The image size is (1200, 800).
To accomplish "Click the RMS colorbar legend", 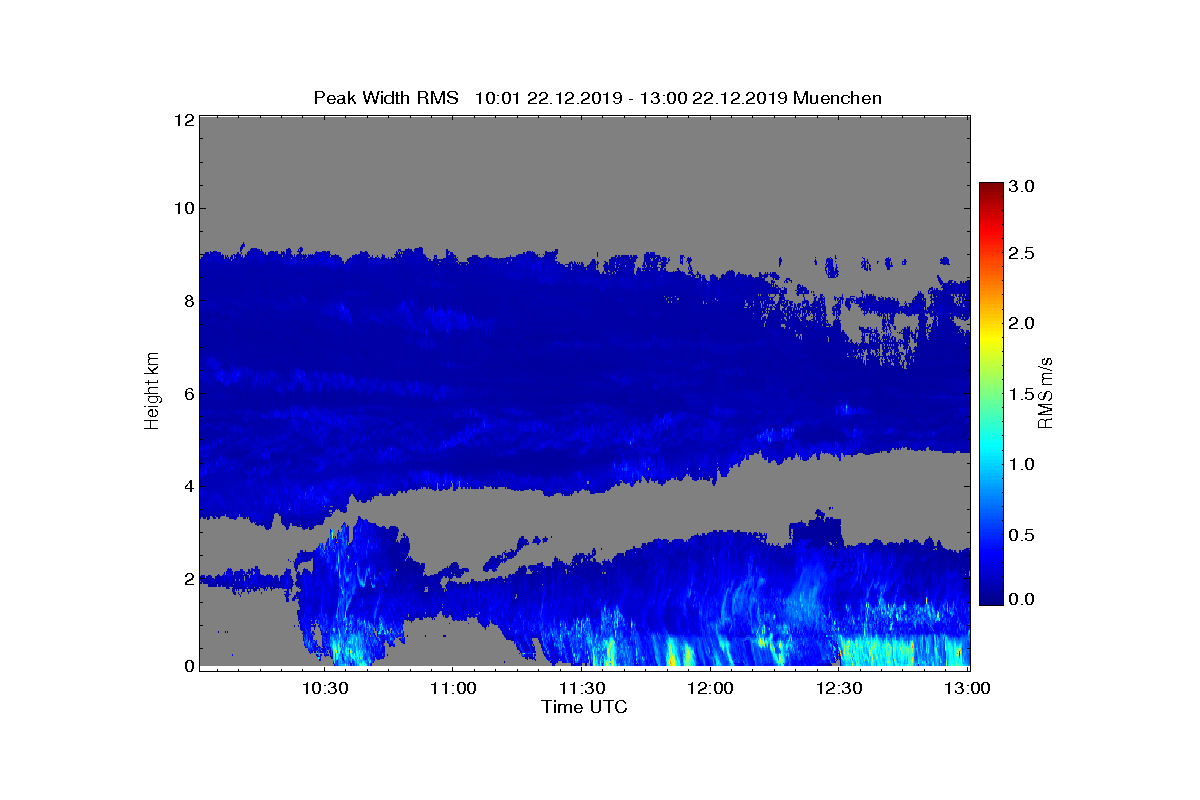I will pos(990,394).
